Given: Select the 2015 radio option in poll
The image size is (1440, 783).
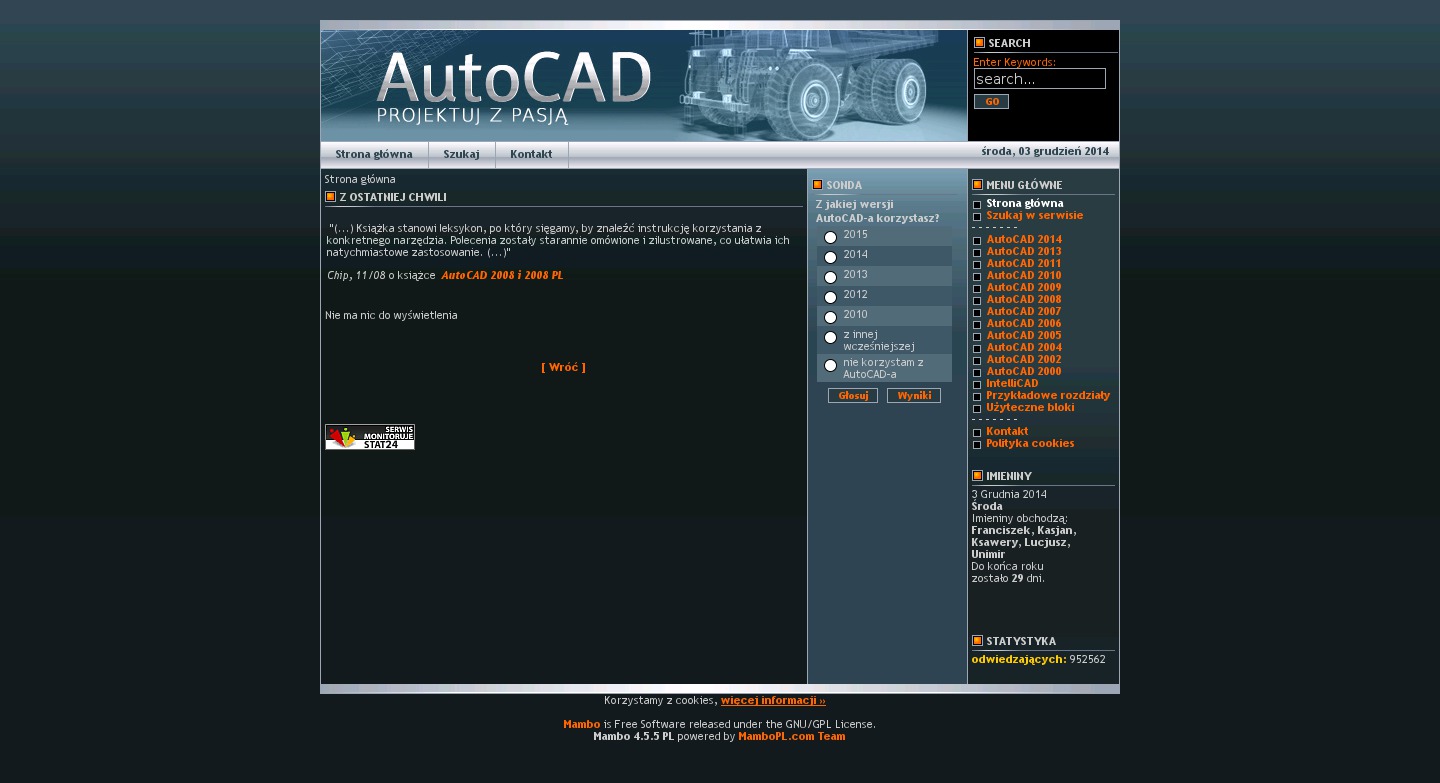Looking at the screenshot, I should point(830,237).
